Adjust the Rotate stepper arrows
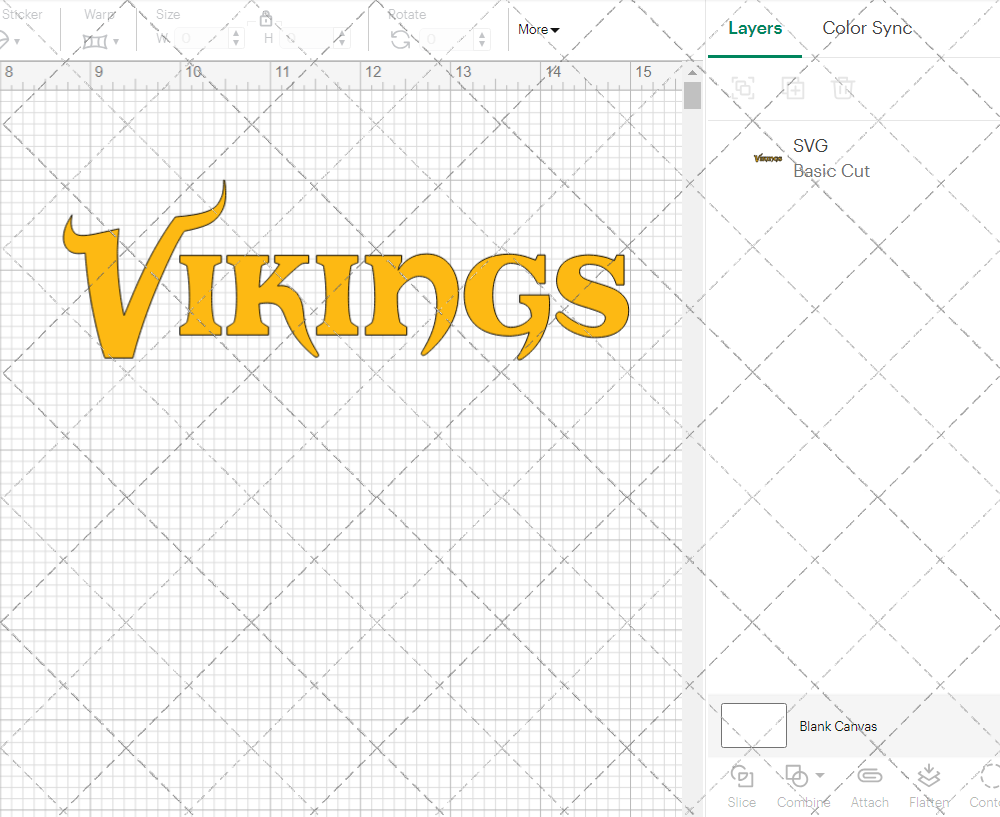Screen dimensions: 1000x817 coord(482,39)
